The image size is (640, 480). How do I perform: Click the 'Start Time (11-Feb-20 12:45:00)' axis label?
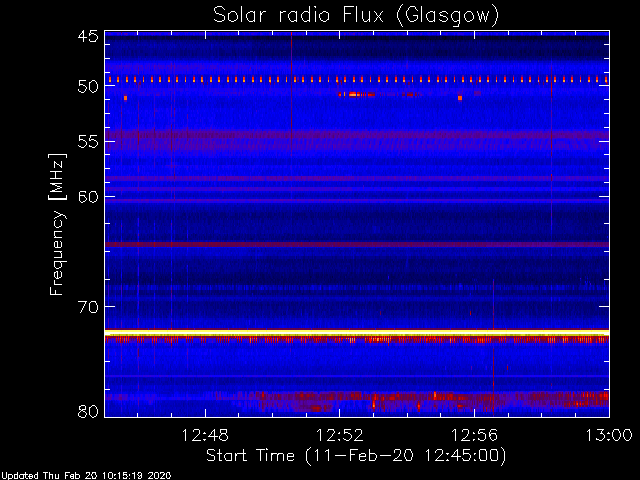coord(356,456)
